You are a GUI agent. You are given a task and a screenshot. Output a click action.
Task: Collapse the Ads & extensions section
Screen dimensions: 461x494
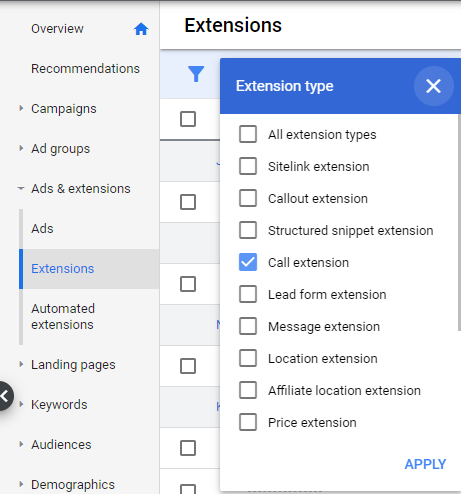coord(21,188)
